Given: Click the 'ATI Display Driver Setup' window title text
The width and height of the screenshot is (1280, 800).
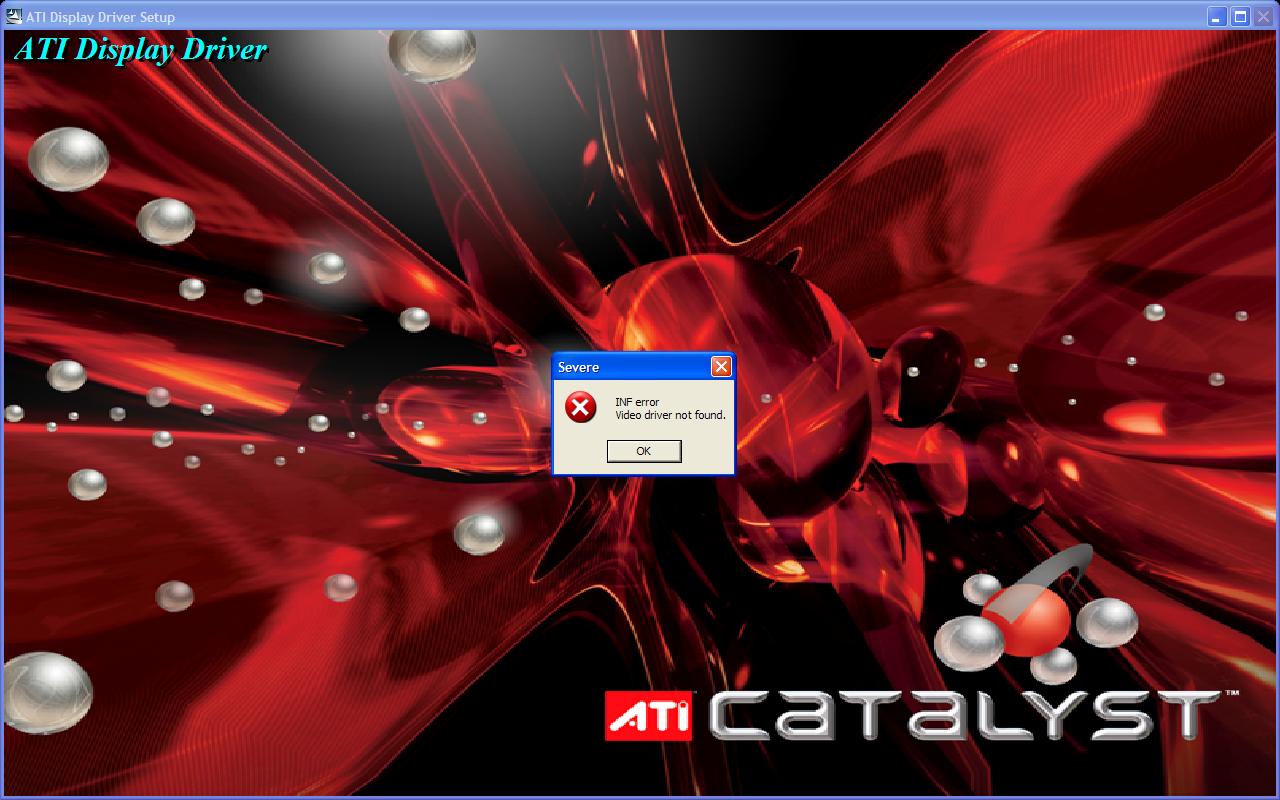Looking at the screenshot, I should [x=100, y=17].
